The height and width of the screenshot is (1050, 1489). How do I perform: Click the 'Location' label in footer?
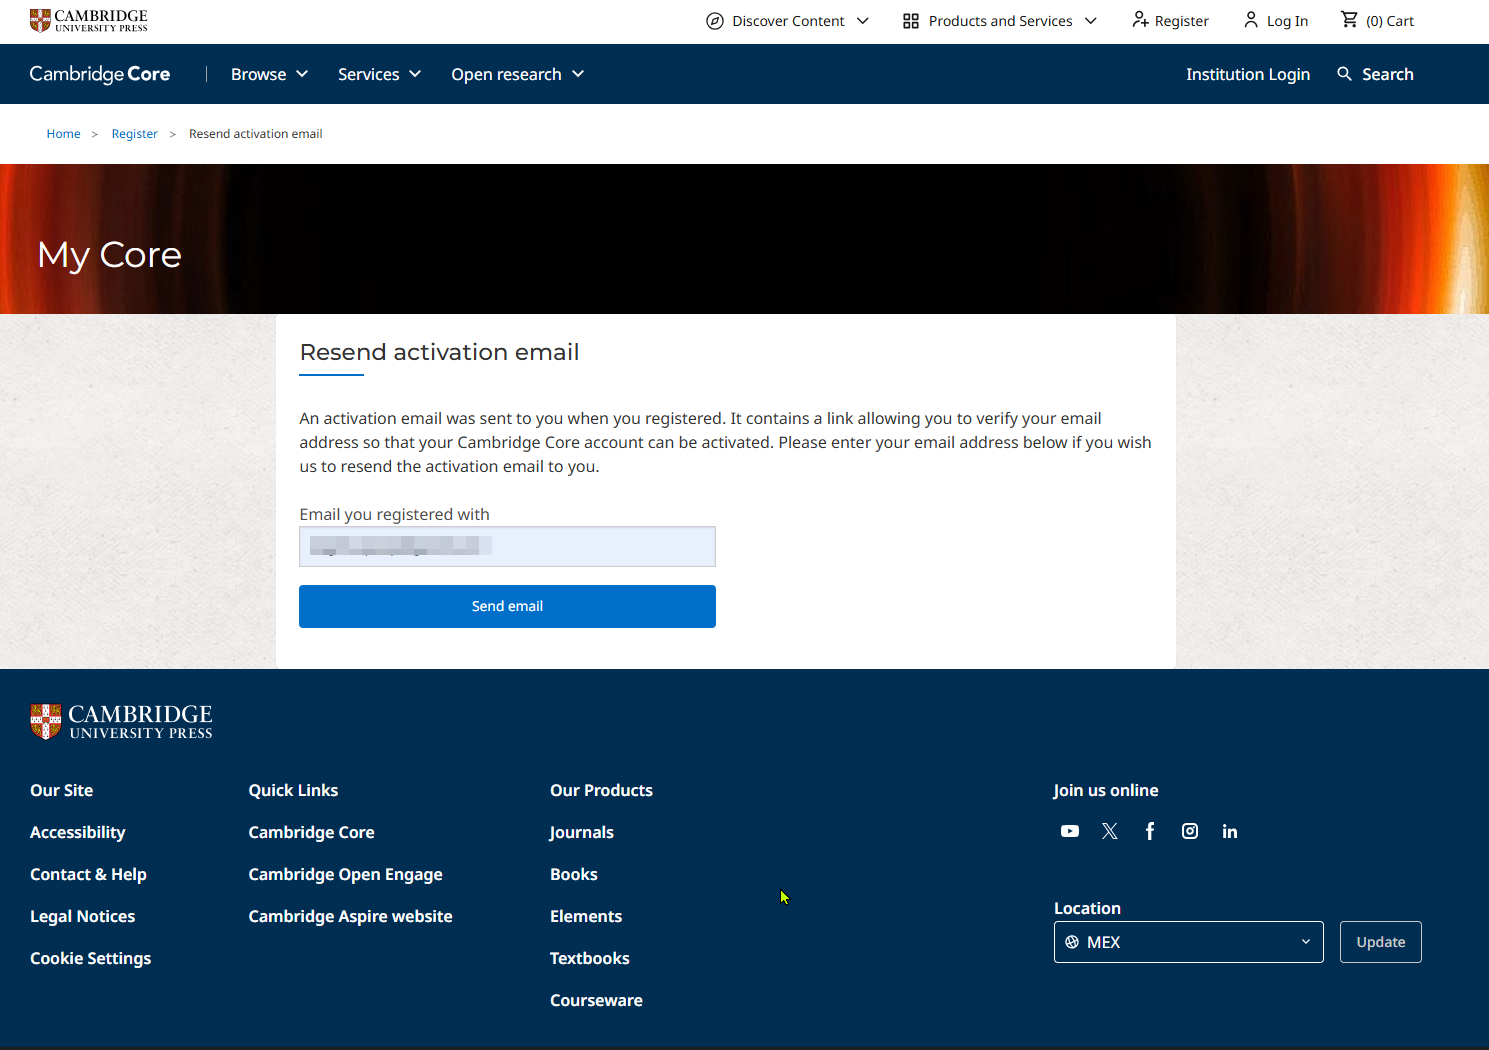1087,908
